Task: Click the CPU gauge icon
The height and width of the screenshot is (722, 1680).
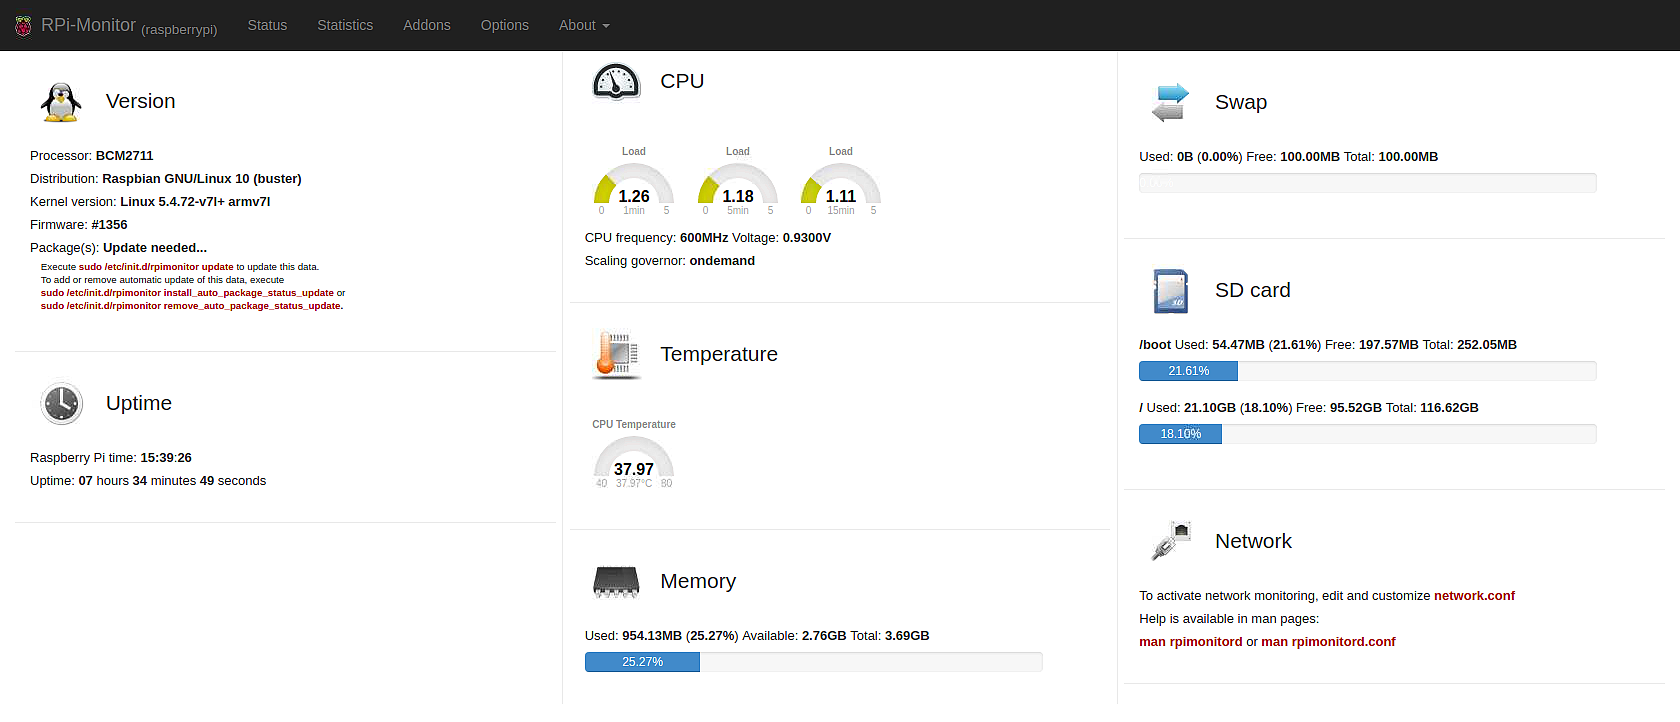Action: pyautogui.click(x=616, y=81)
